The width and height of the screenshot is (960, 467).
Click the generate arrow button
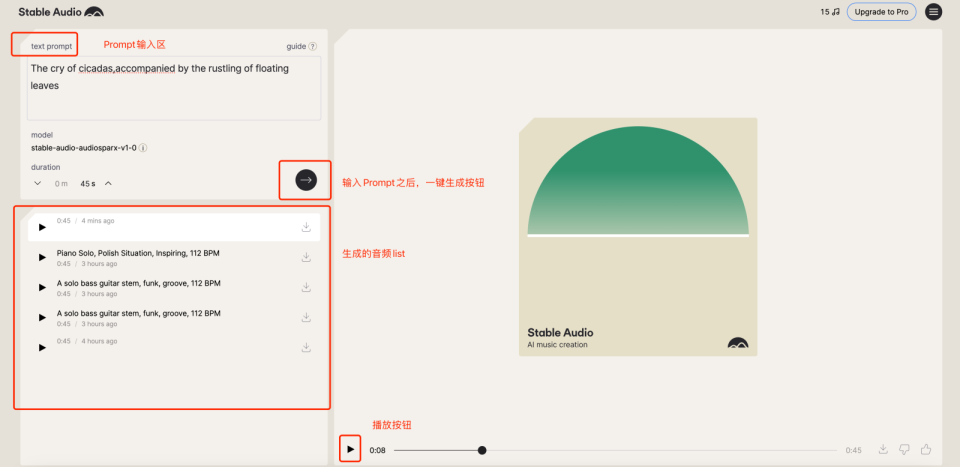click(x=306, y=180)
